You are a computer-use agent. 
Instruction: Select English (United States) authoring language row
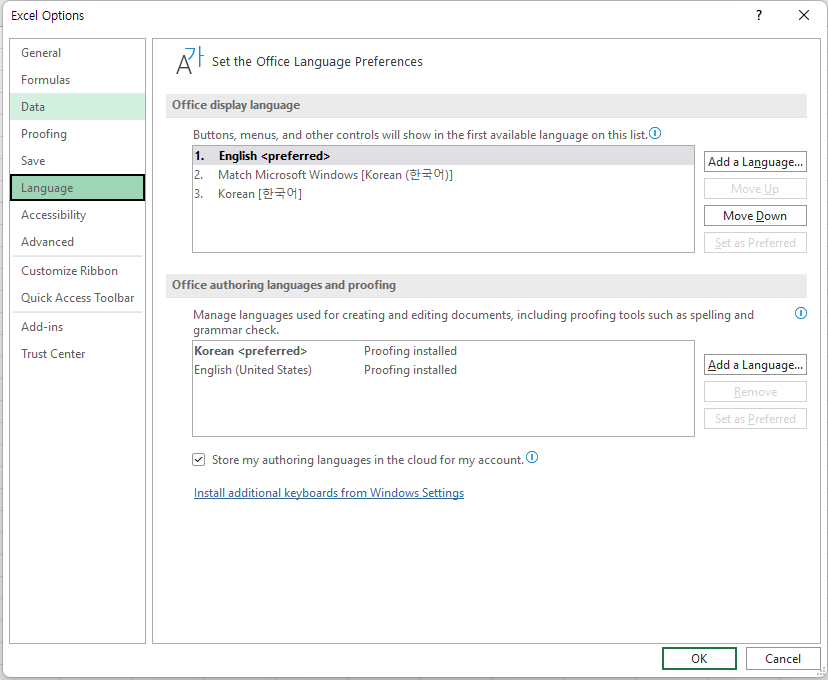pyautogui.click(x=443, y=370)
